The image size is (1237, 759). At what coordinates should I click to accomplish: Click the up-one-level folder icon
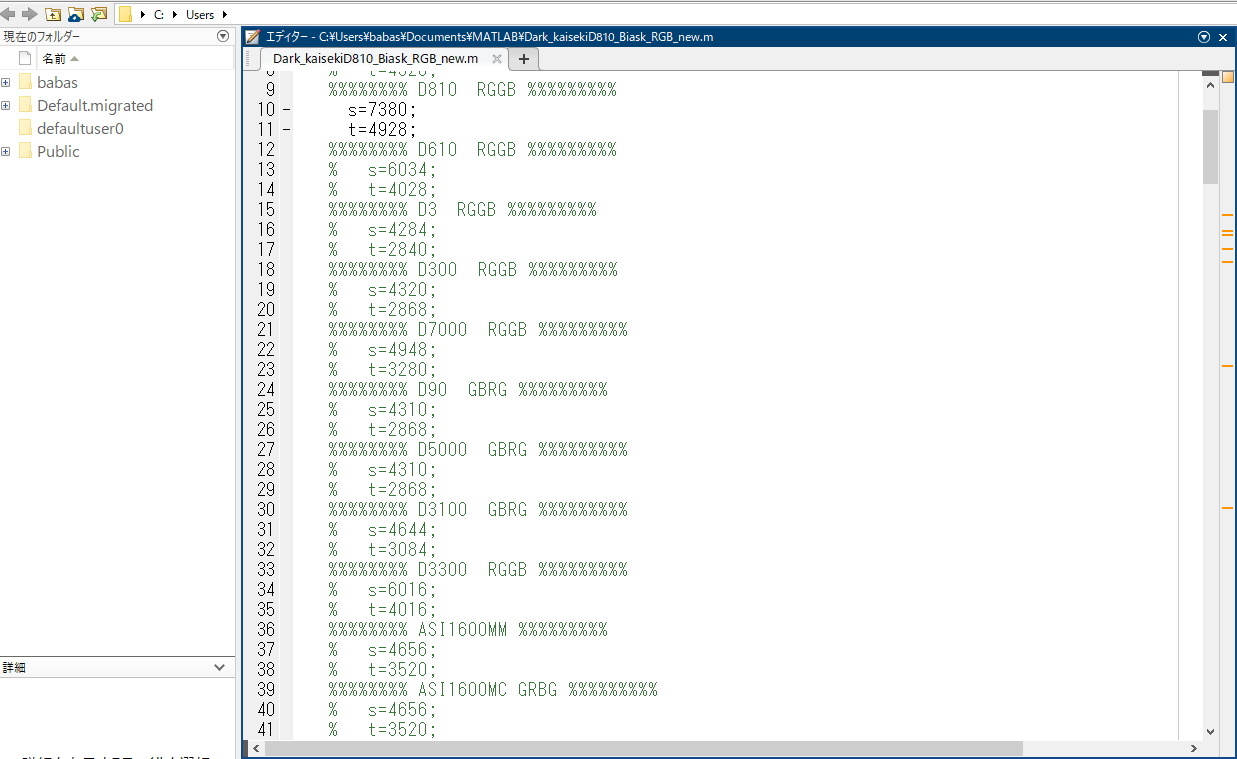tap(53, 14)
